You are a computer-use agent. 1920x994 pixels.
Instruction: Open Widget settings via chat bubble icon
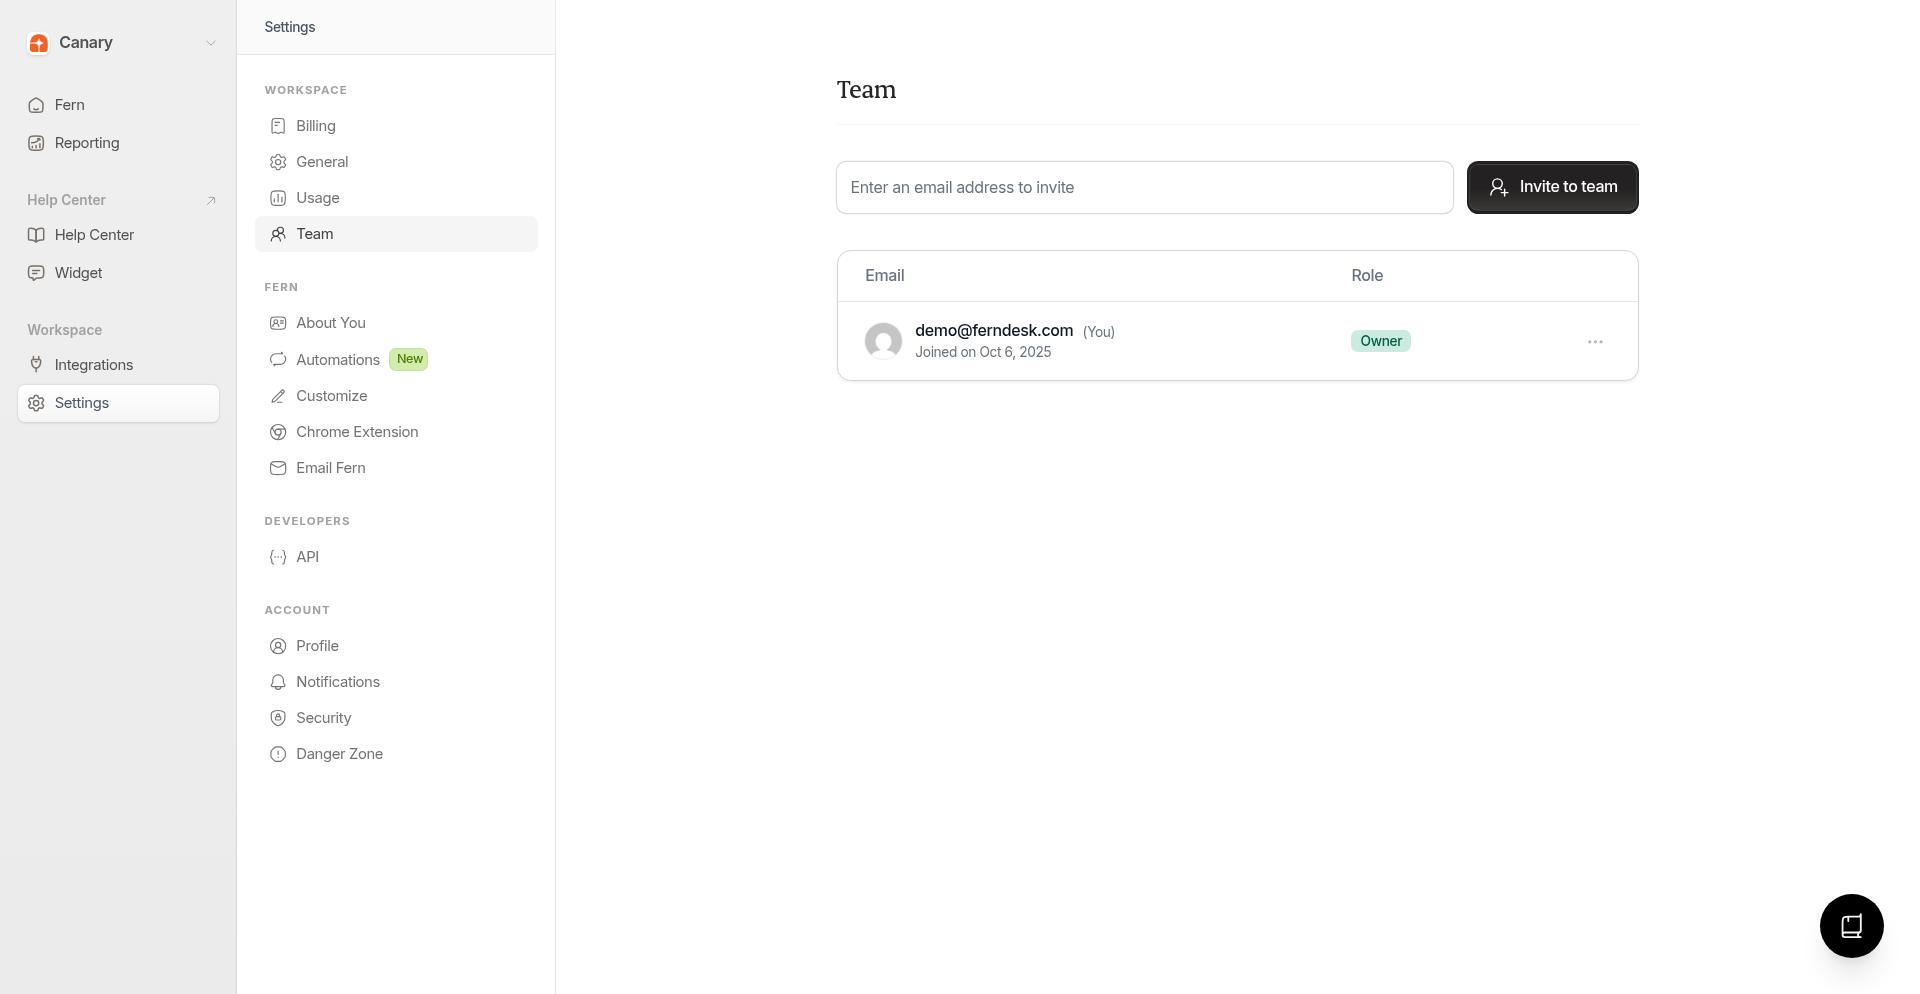[36, 272]
